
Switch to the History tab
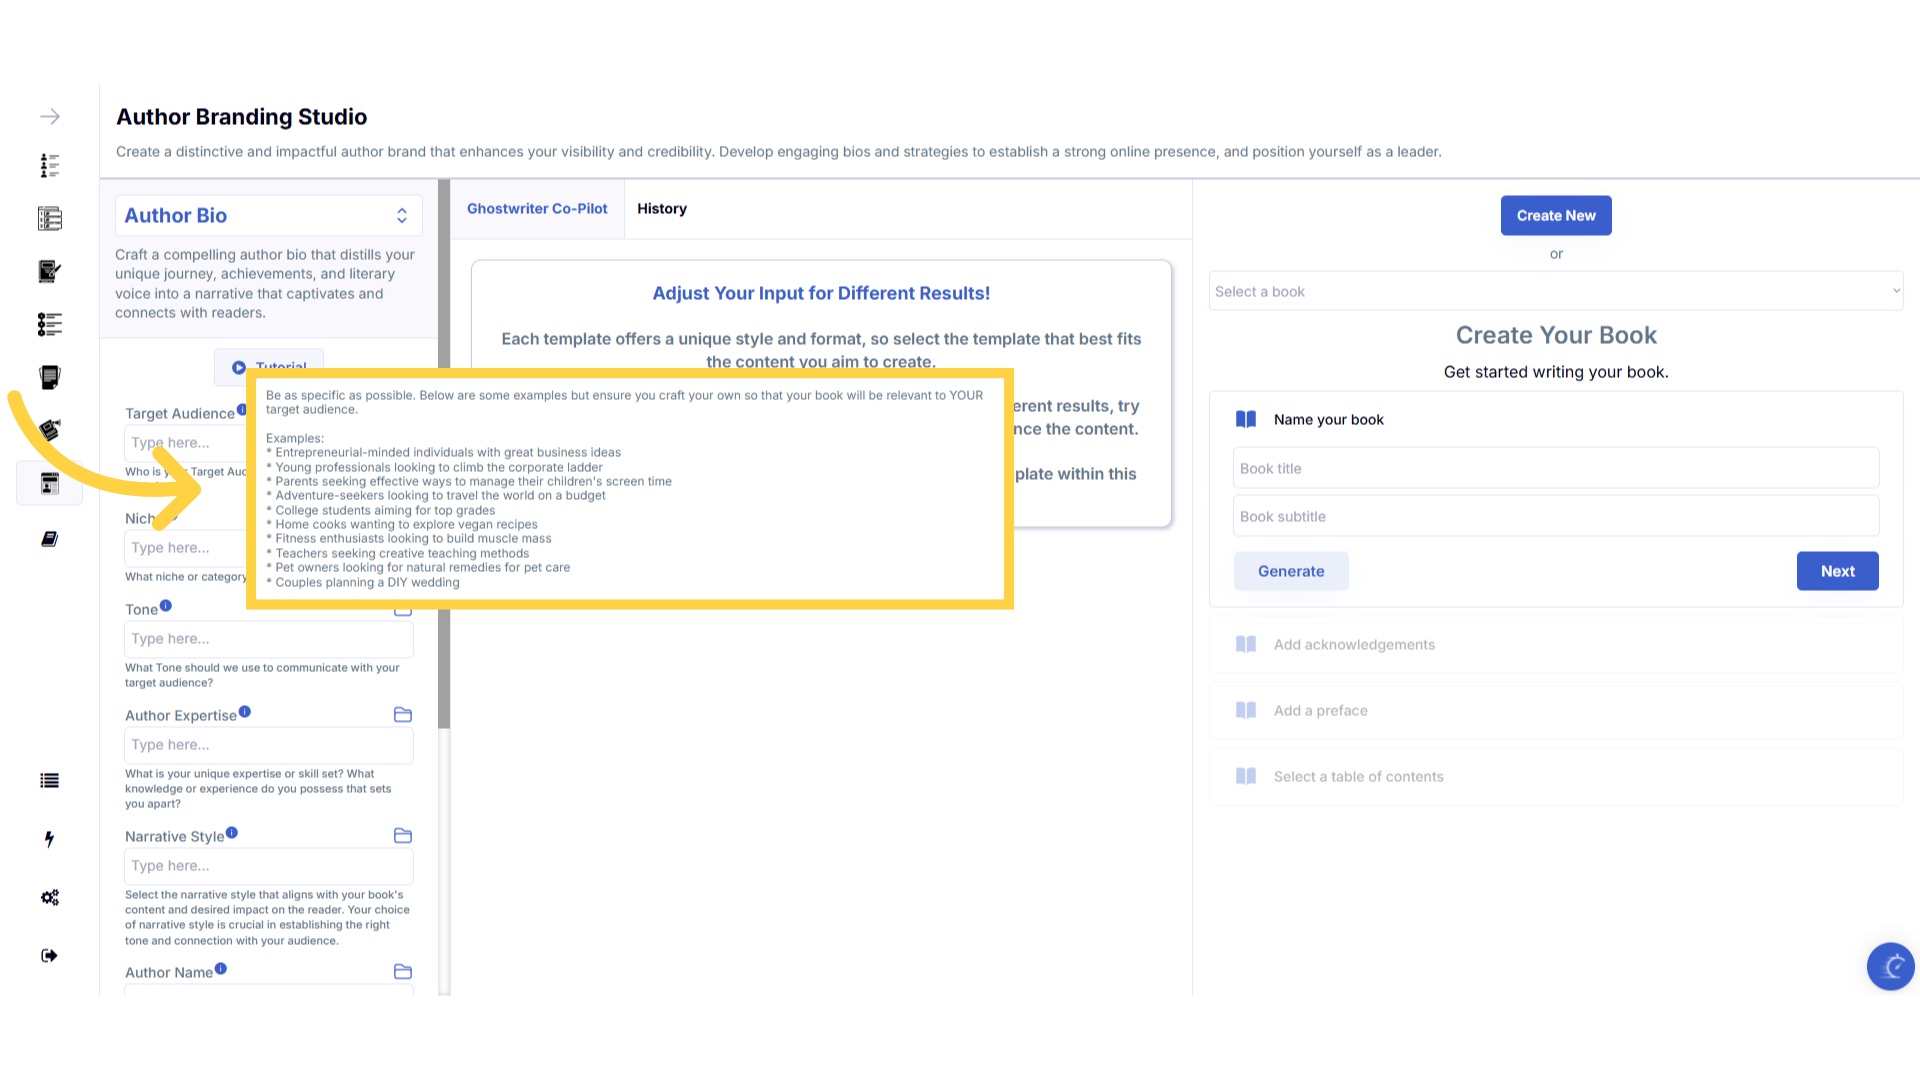point(661,208)
